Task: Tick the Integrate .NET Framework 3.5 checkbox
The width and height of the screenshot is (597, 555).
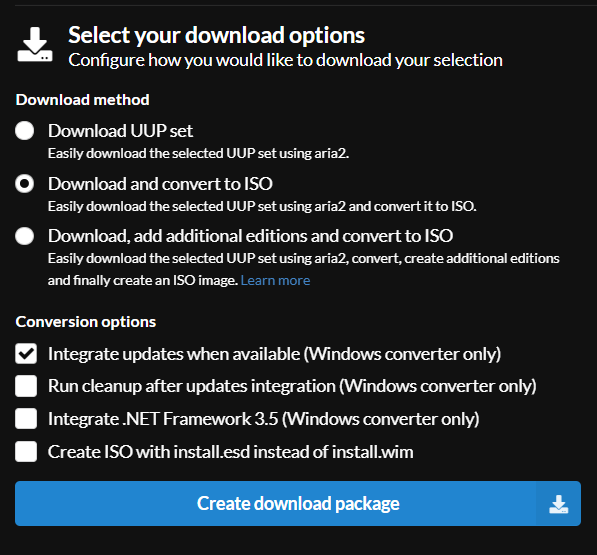Action: (26, 419)
